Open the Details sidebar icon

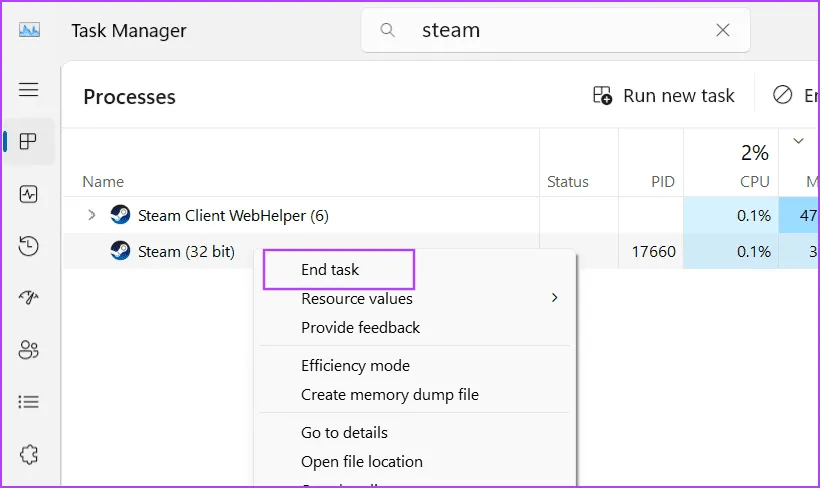(x=29, y=402)
